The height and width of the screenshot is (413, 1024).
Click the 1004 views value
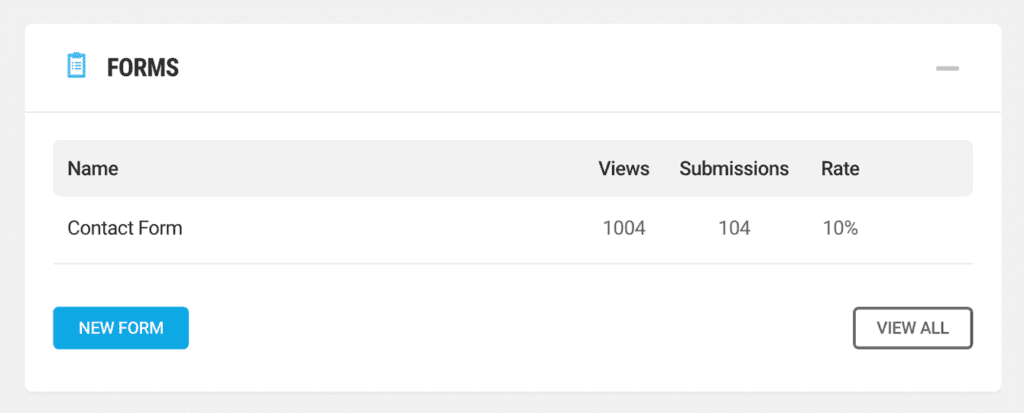pos(624,228)
